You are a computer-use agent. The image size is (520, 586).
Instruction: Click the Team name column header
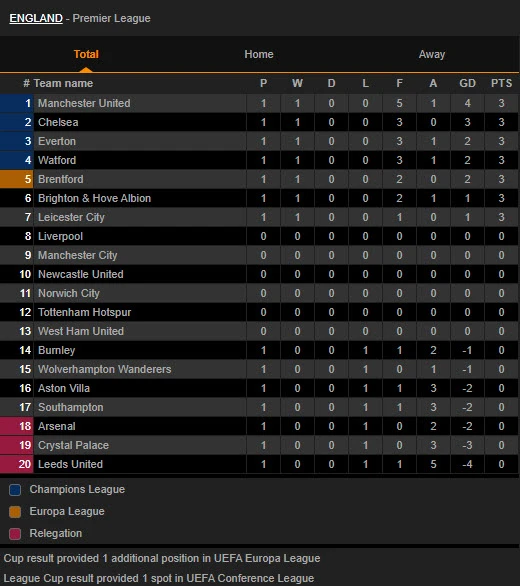point(63,83)
